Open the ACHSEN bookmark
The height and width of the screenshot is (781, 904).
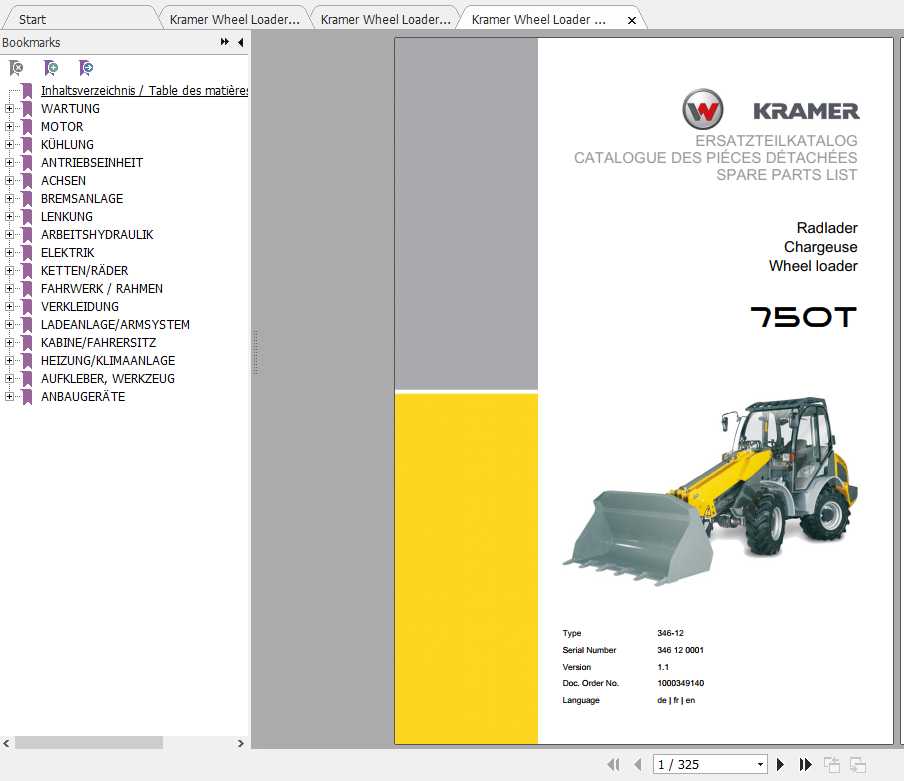(x=63, y=180)
